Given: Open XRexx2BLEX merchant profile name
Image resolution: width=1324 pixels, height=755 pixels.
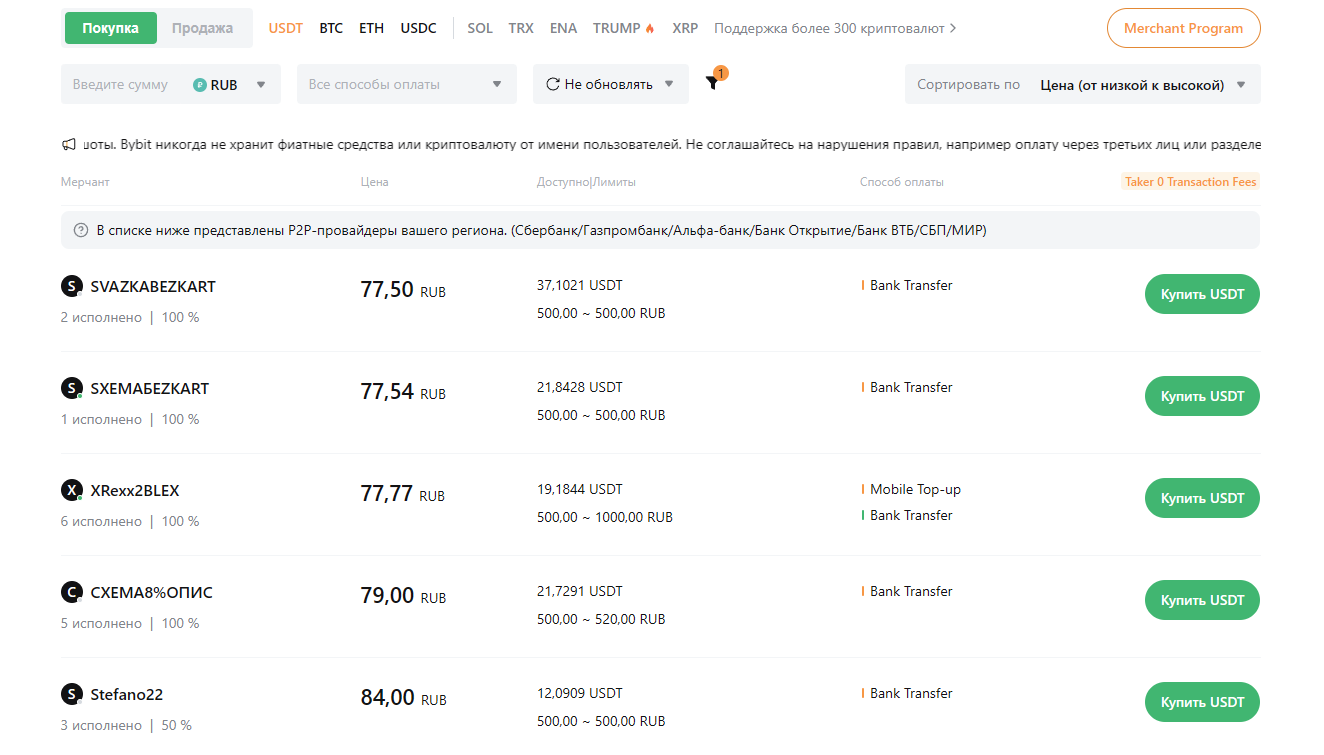Looking at the screenshot, I should (x=135, y=491).
